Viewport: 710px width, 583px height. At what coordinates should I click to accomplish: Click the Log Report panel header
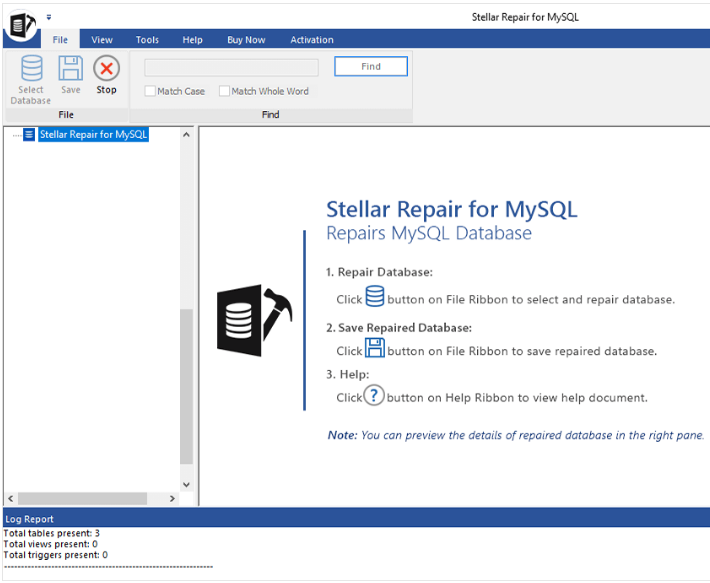pyautogui.click(x=356, y=519)
